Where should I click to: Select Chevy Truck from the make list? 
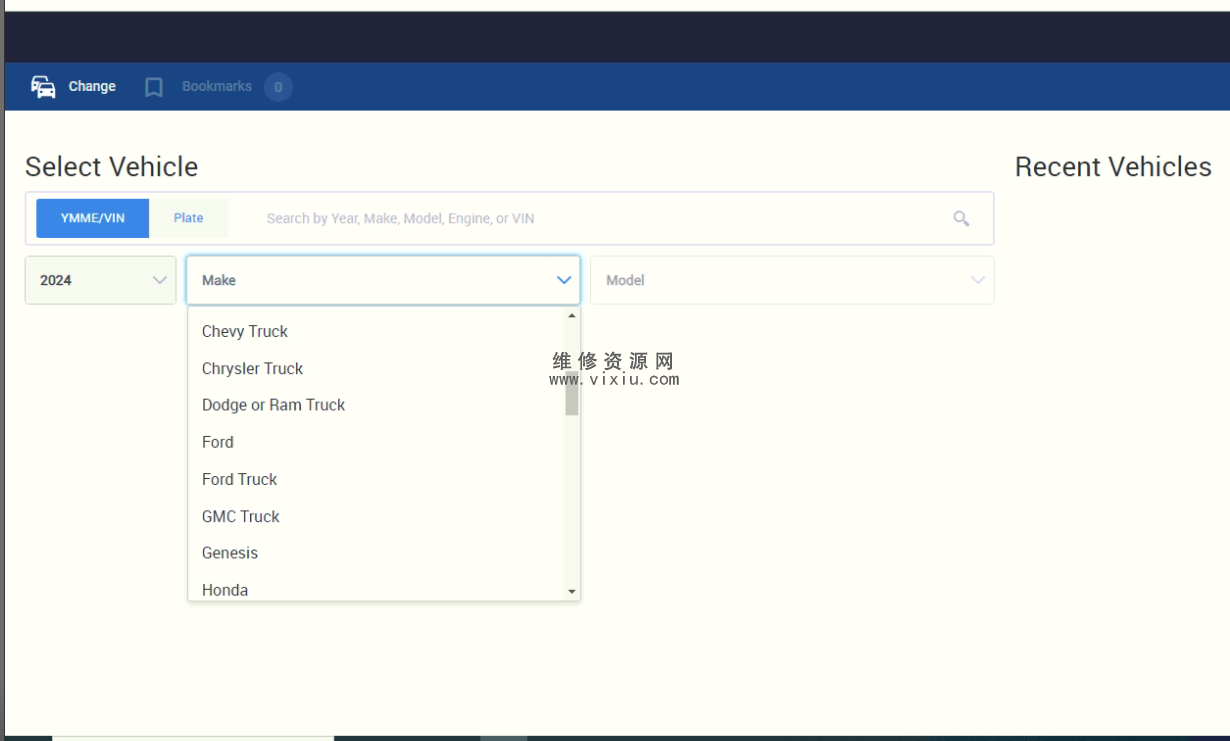[376, 331]
